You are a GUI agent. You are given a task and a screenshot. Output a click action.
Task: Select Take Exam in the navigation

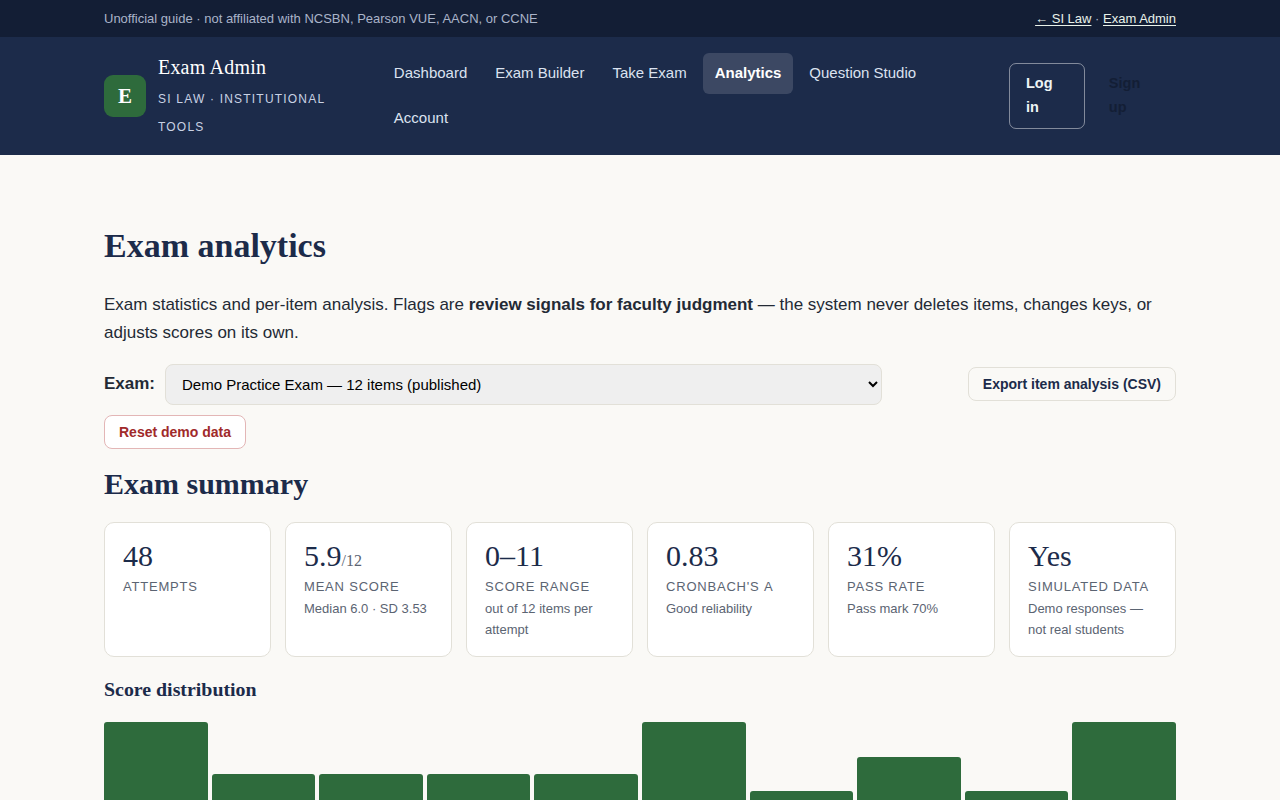[650, 73]
